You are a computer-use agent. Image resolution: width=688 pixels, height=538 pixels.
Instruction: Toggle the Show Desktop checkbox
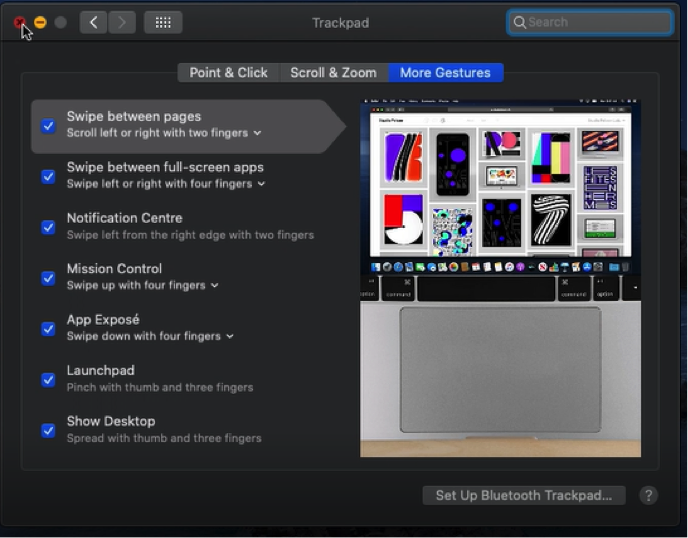coord(48,431)
